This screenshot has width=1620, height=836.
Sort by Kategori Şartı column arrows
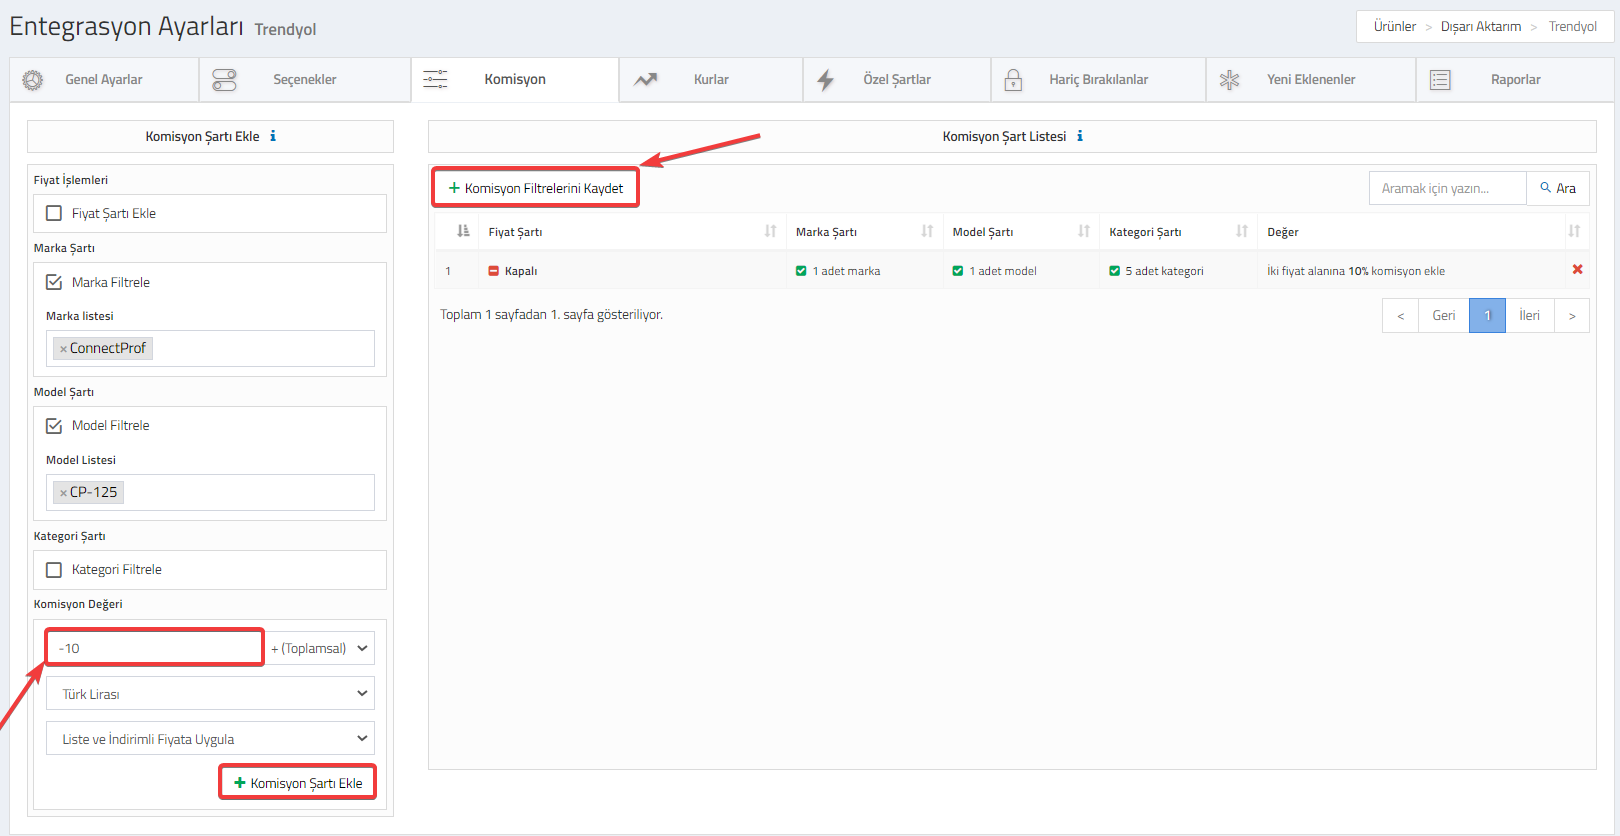(x=1242, y=231)
